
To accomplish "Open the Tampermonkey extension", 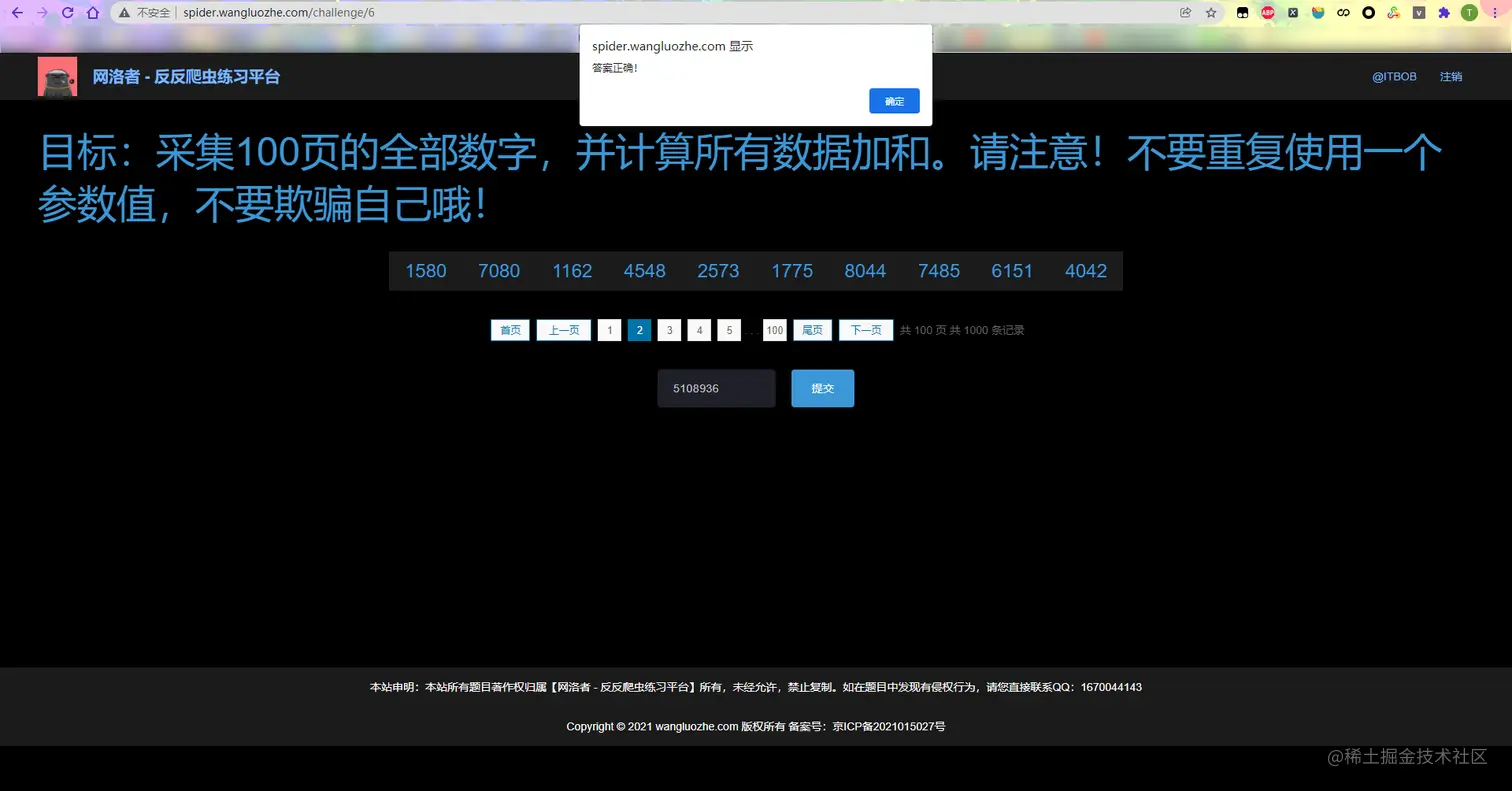I will click(x=1243, y=13).
